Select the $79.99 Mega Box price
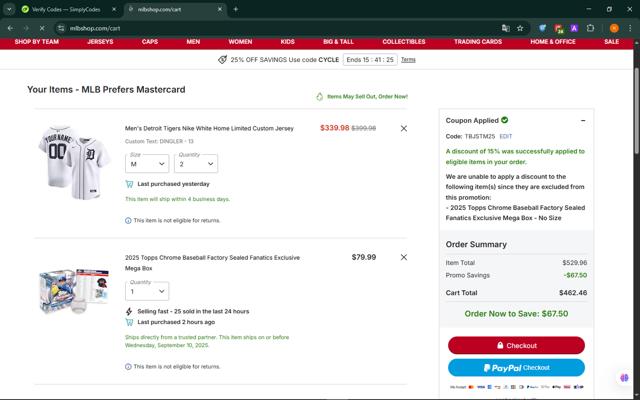640x400 pixels. 364,257
